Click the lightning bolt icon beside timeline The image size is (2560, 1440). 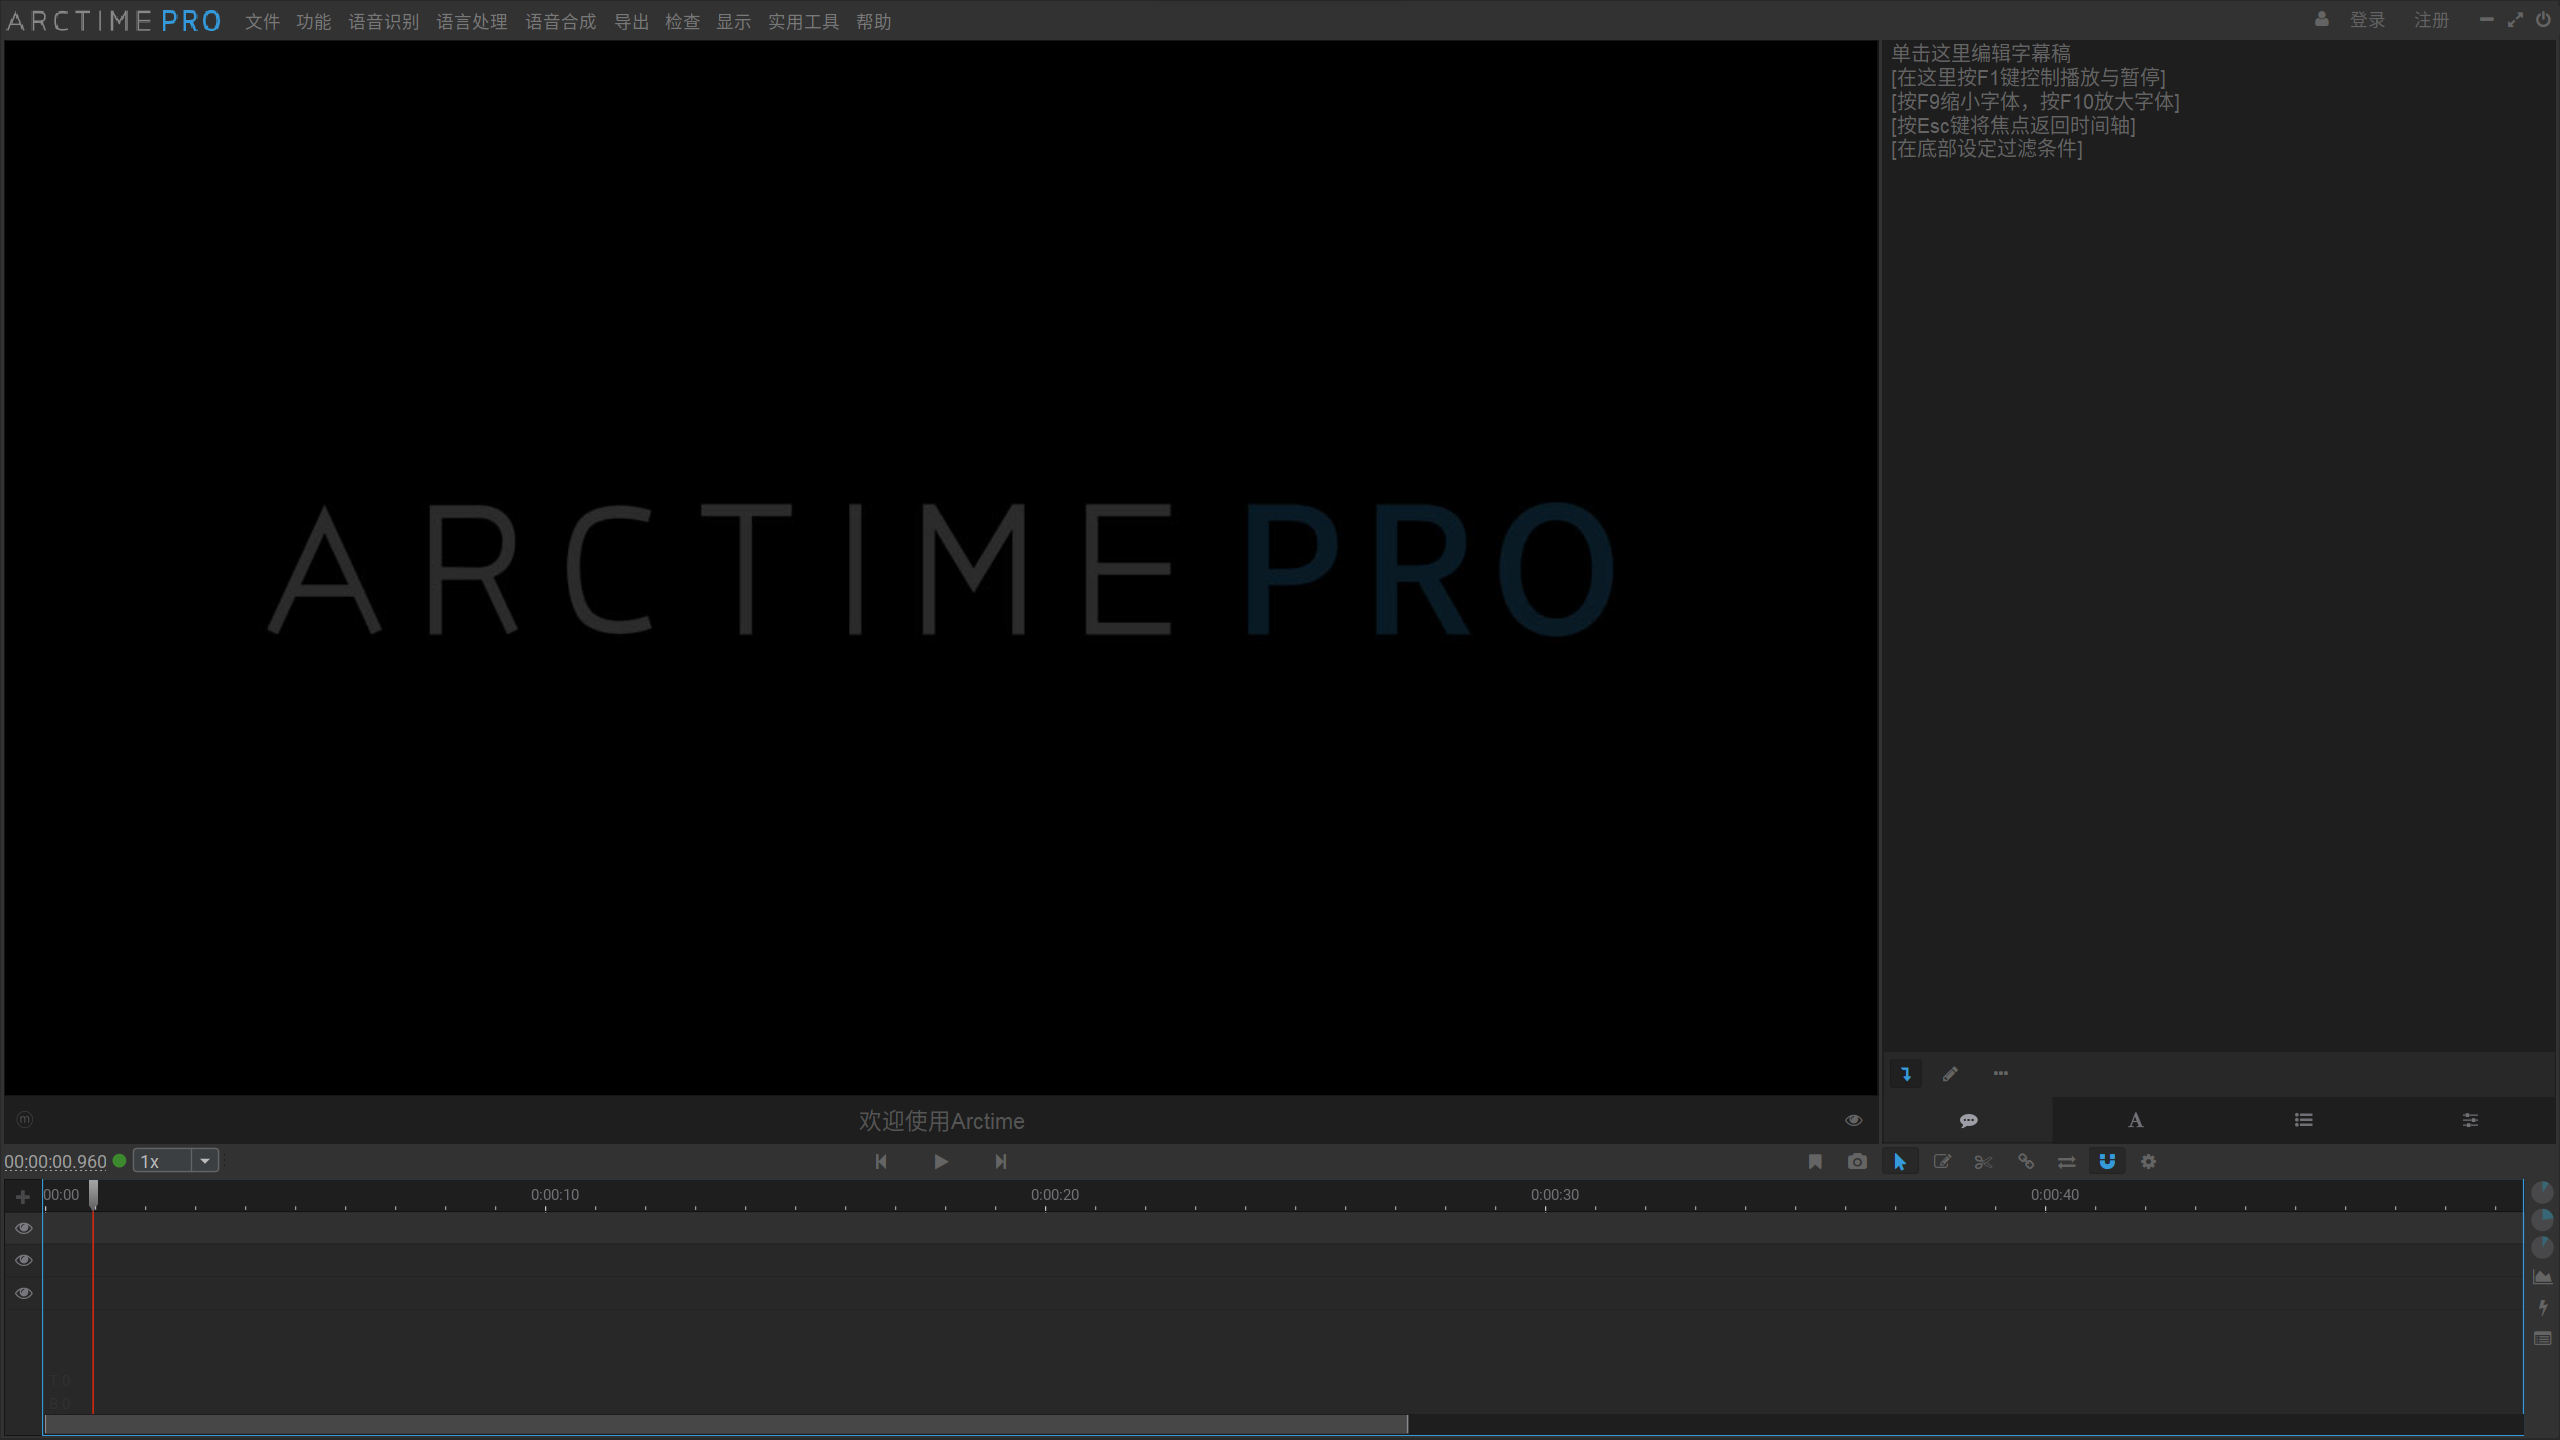click(x=2543, y=1307)
